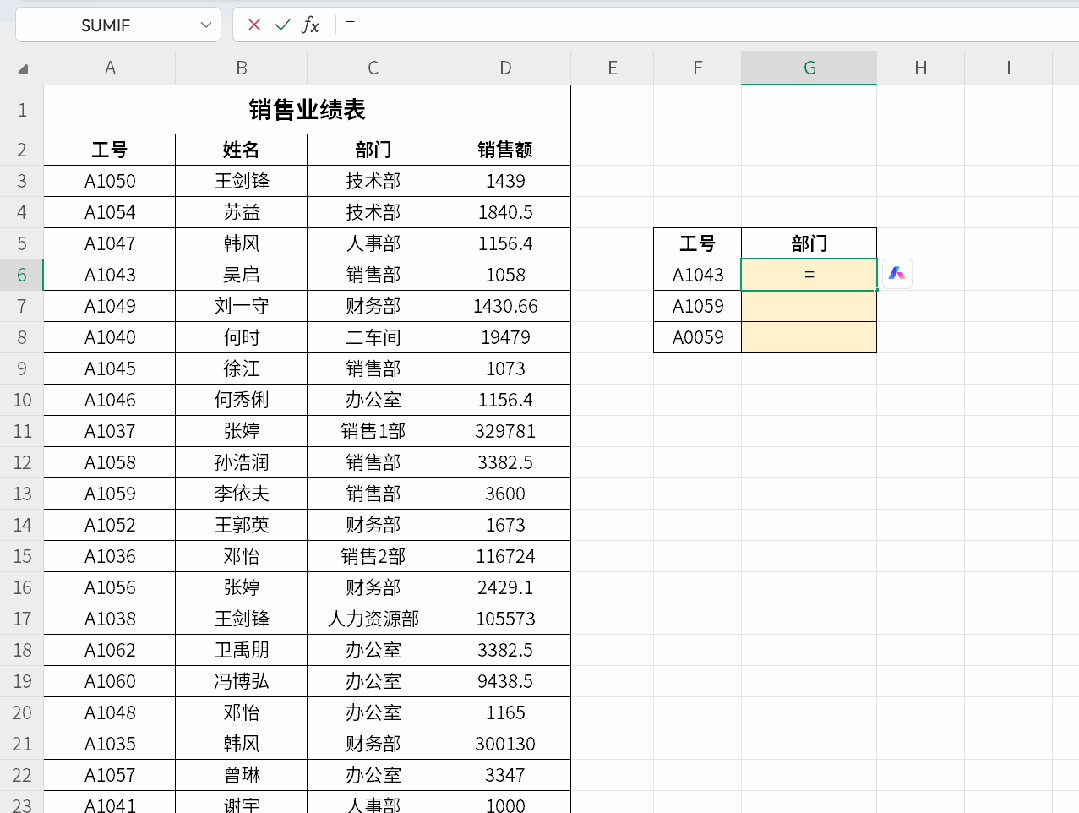1079x813 pixels.
Task: Select all cells using the corner triangle
Action: pyautogui.click(x=23, y=69)
